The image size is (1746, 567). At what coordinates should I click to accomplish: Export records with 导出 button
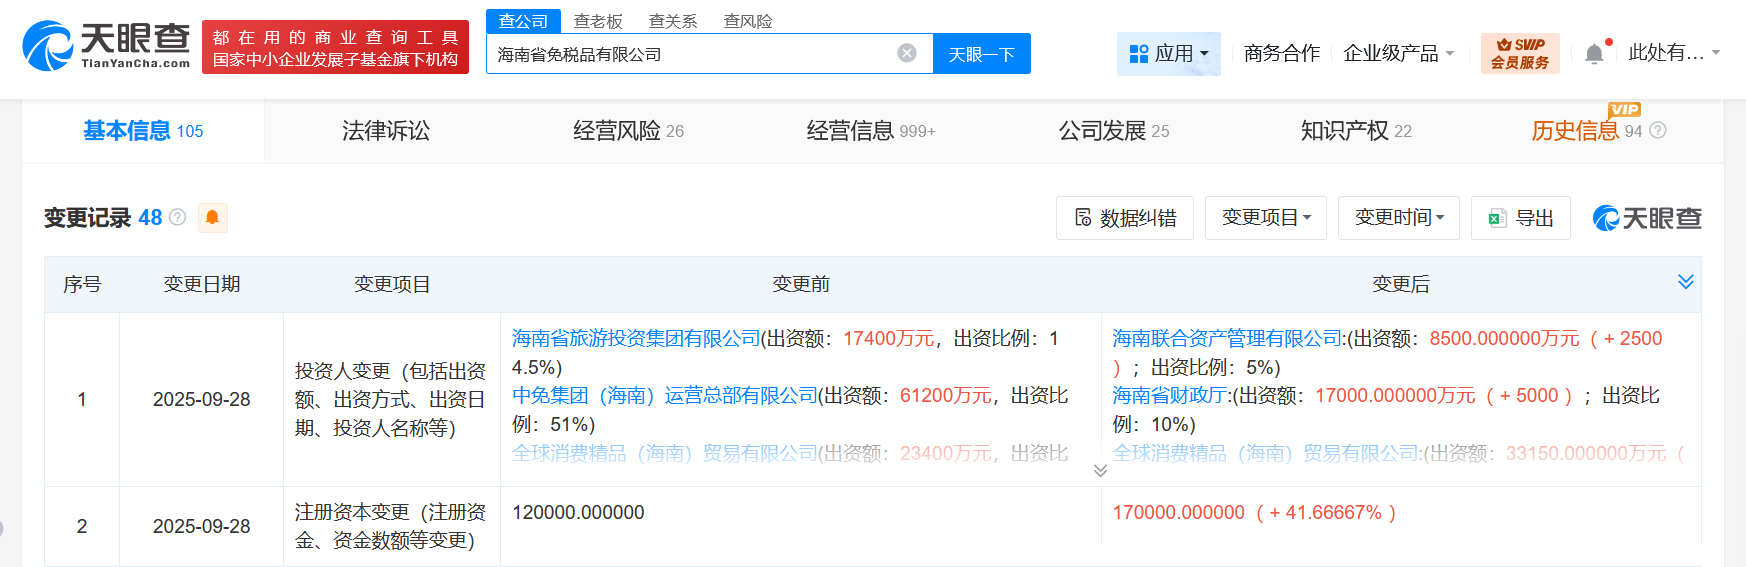1520,217
